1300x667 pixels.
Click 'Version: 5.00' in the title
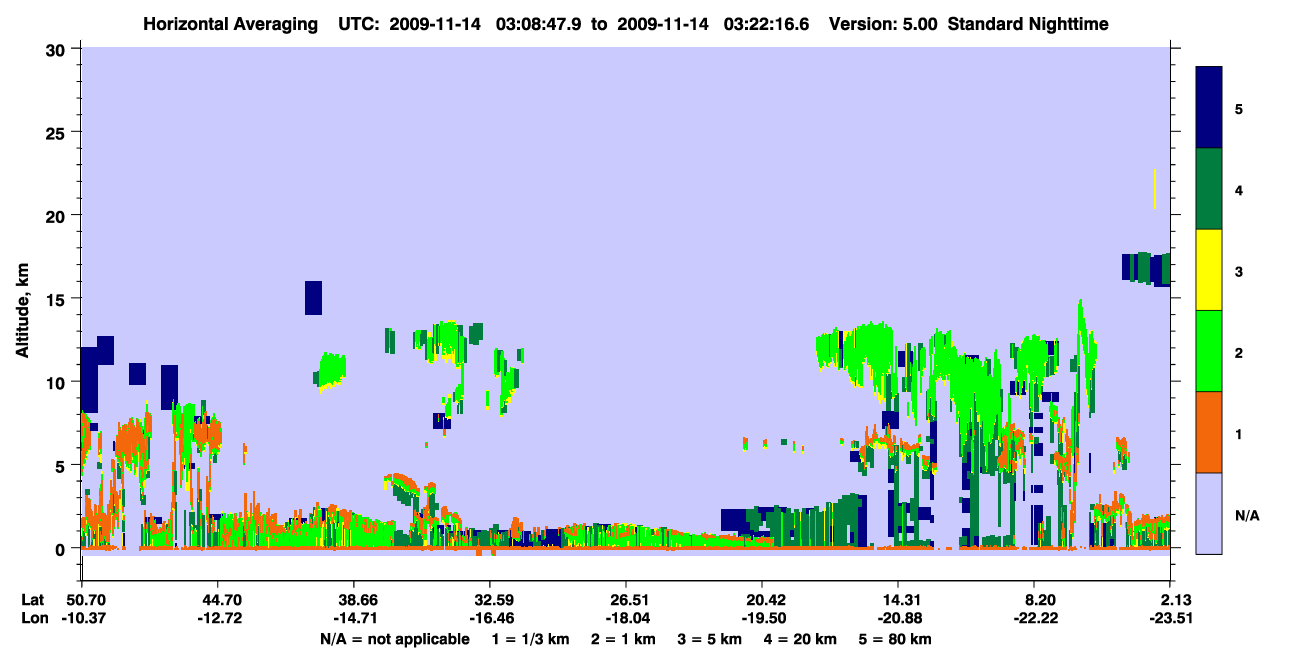(x=883, y=23)
